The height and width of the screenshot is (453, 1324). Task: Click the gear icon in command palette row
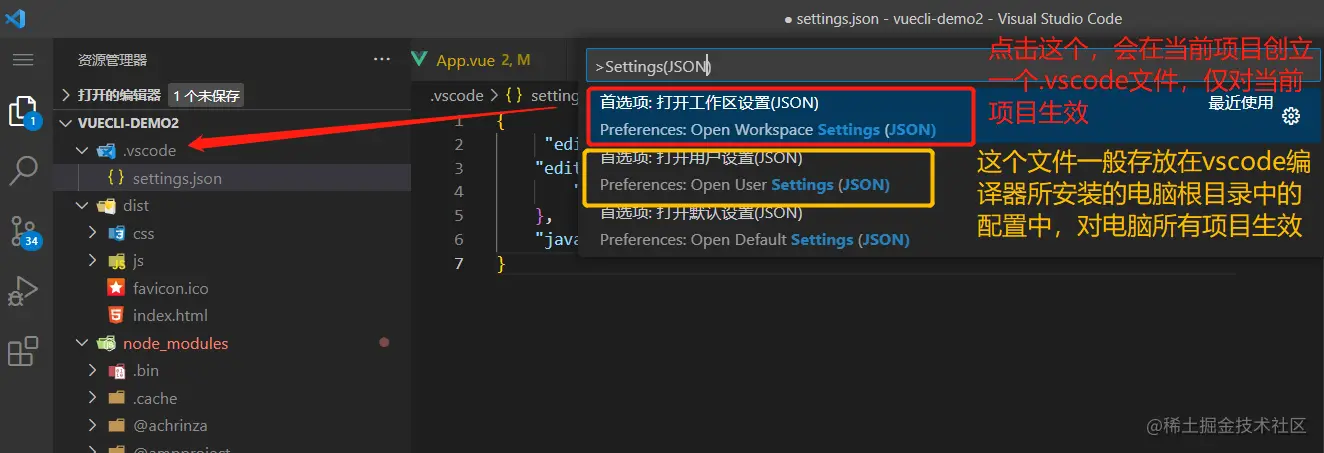pyautogui.click(x=1291, y=116)
